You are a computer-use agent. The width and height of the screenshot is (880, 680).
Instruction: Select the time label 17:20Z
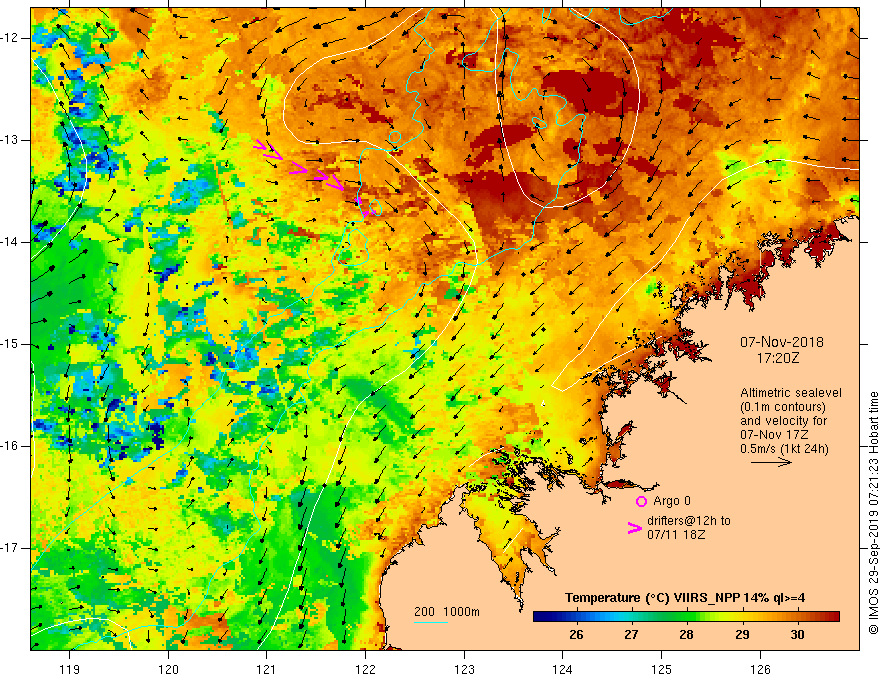[x=778, y=357]
